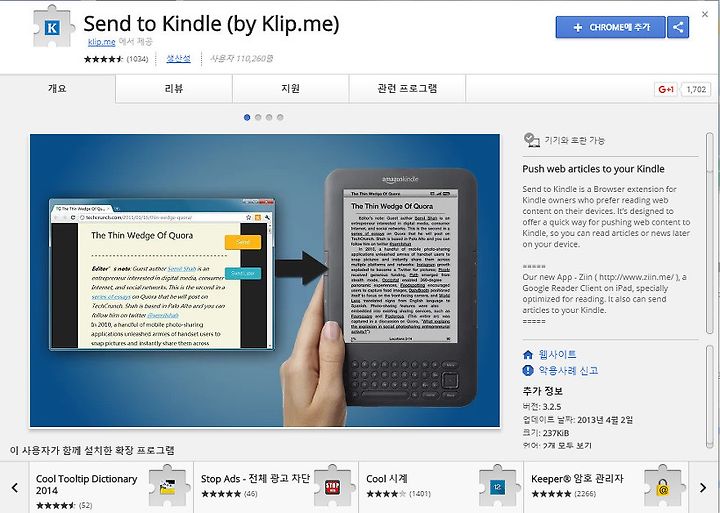Click the Send to Kindle puzzle icon
Screen dimensions: 720x513
click(x=53, y=27)
